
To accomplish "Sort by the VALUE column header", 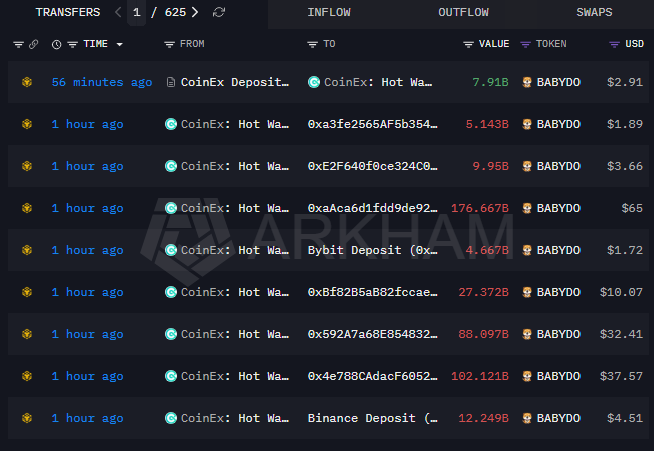I will coord(494,44).
